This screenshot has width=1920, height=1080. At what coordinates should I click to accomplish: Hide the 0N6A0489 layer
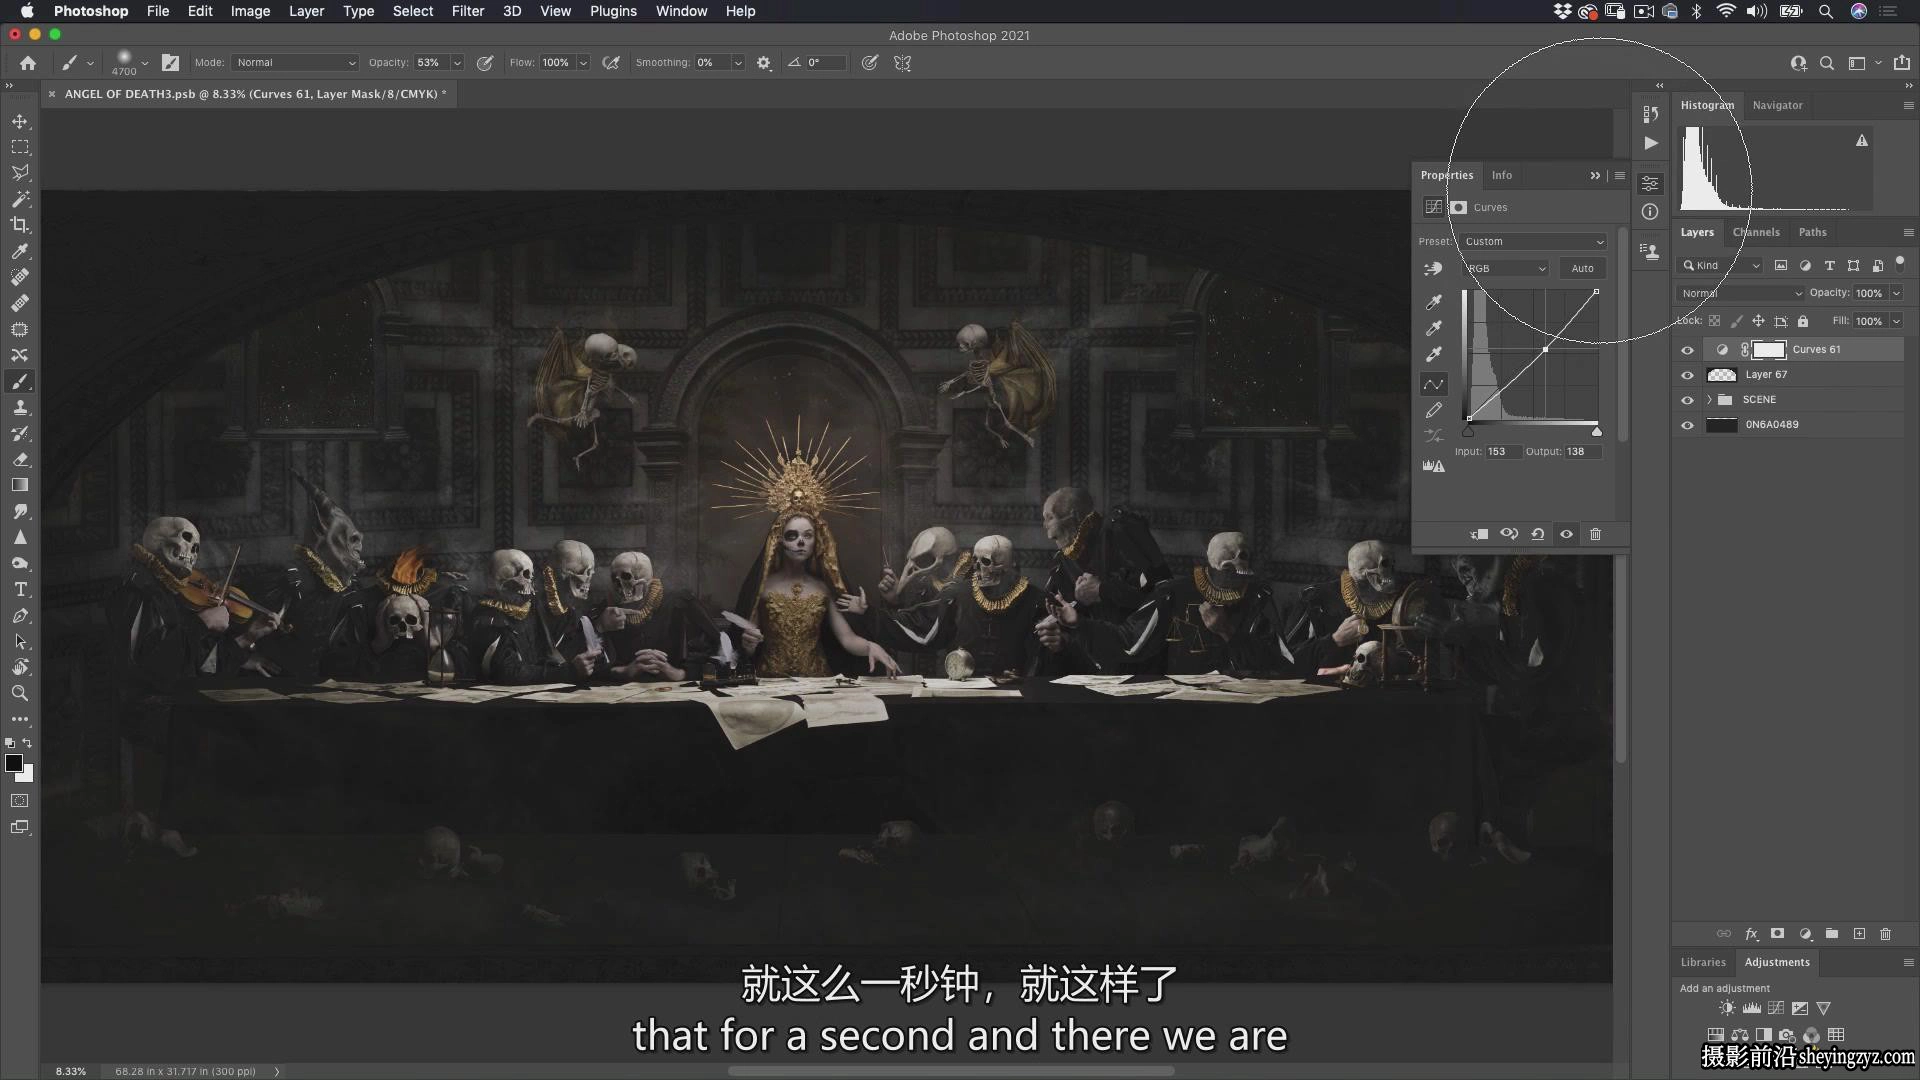(x=1687, y=425)
